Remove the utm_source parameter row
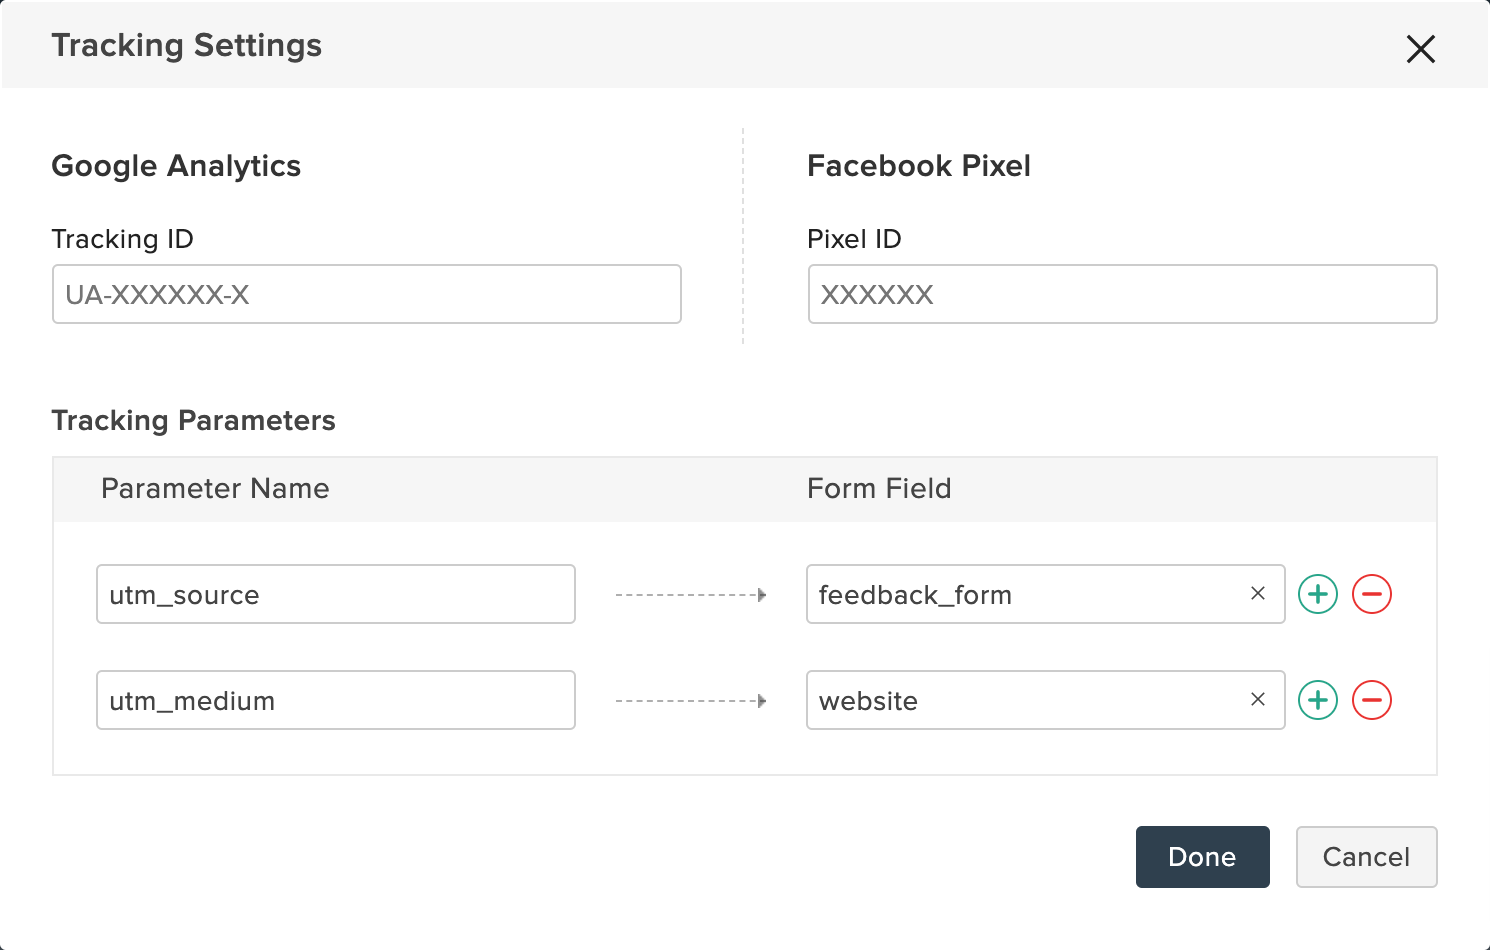 click(x=1372, y=594)
